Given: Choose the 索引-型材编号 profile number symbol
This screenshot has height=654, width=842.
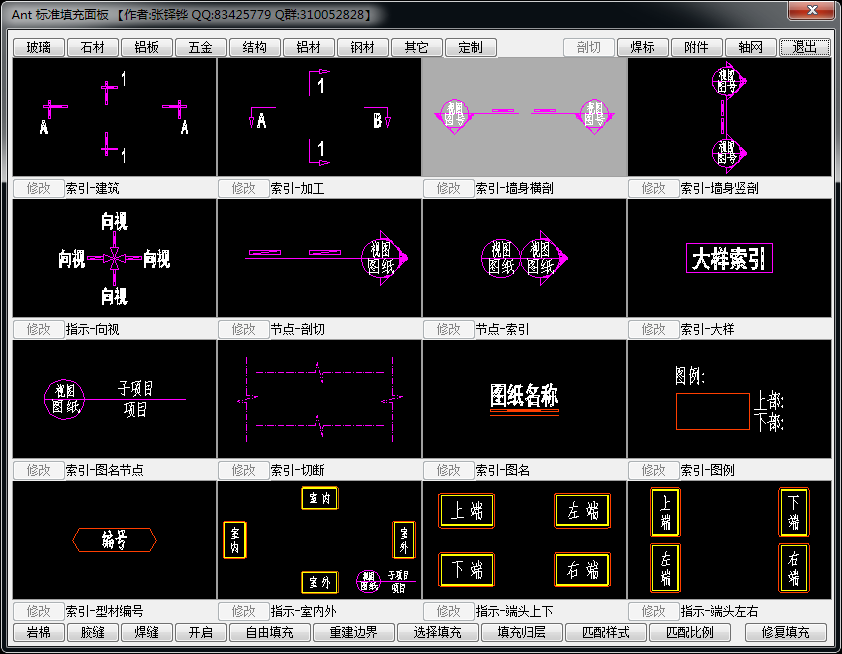Looking at the screenshot, I should click(x=114, y=541).
